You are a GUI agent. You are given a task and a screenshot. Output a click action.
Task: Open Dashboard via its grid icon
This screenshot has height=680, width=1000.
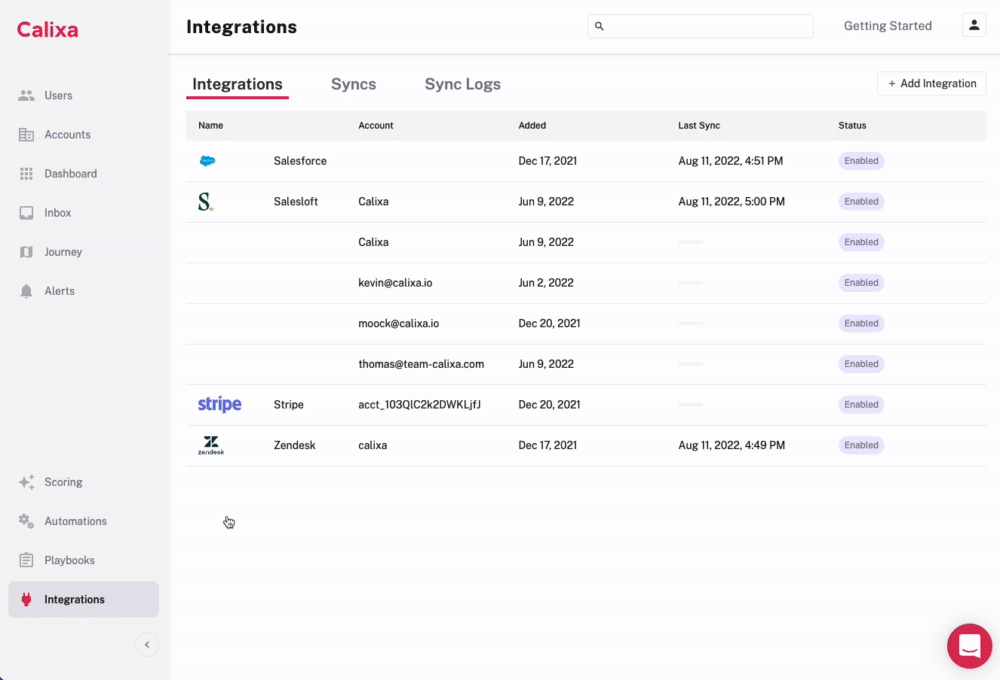tap(26, 174)
